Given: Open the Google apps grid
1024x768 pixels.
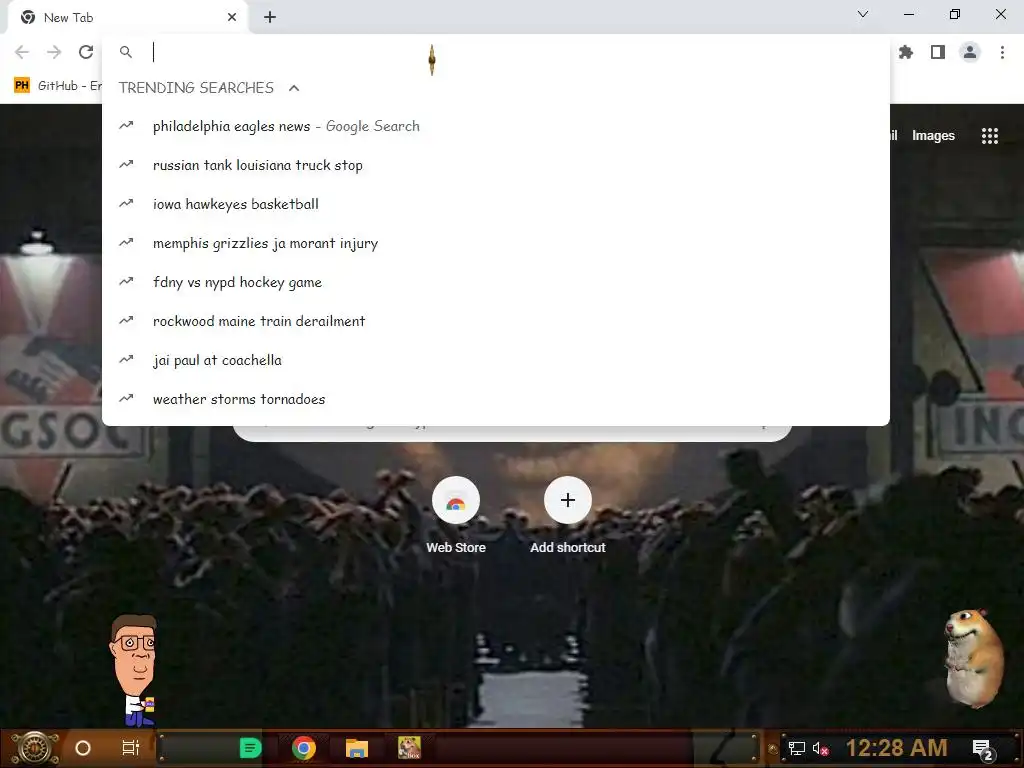Looking at the screenshot, I should coord(989,135).
